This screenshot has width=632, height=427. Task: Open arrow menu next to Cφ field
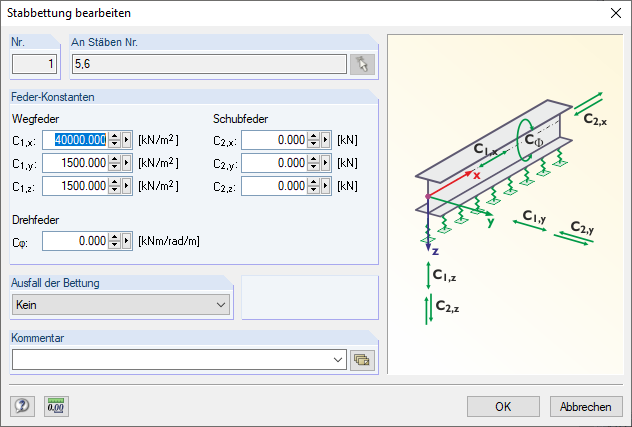[x=127, y=240]
